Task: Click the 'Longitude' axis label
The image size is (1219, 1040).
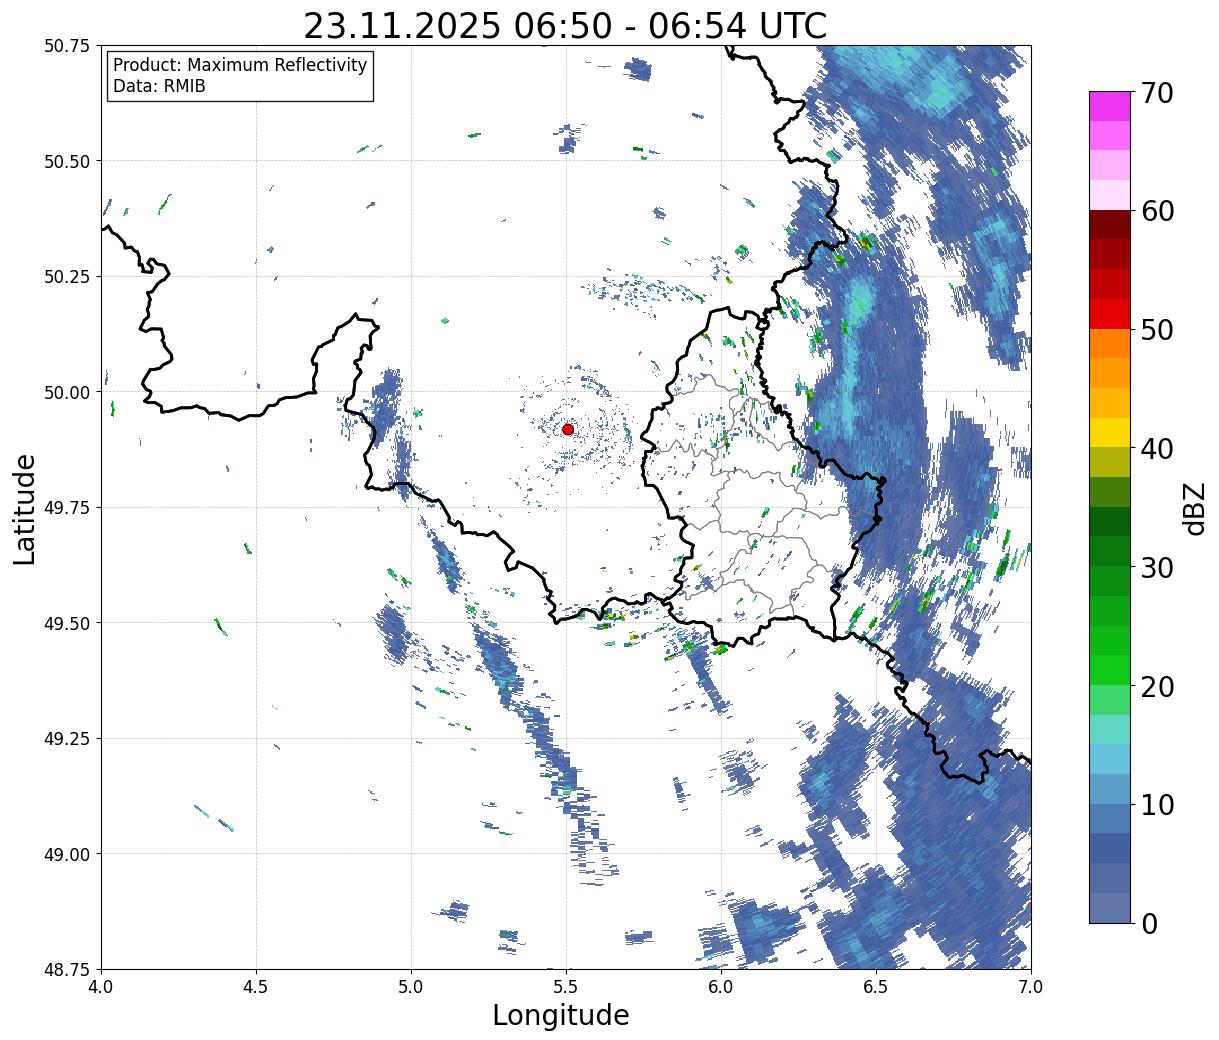Action: 561,1015
